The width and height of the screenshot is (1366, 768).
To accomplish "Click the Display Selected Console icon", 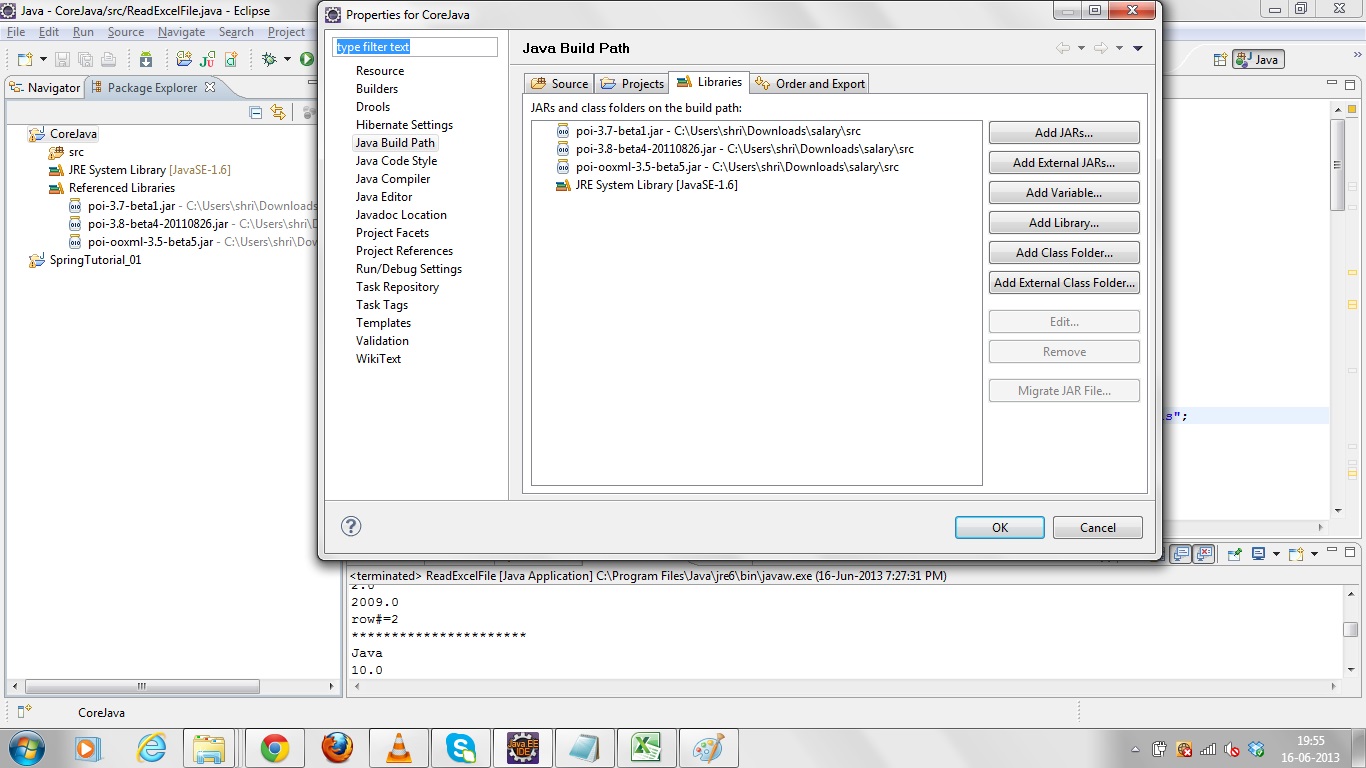I will 1259,553.
